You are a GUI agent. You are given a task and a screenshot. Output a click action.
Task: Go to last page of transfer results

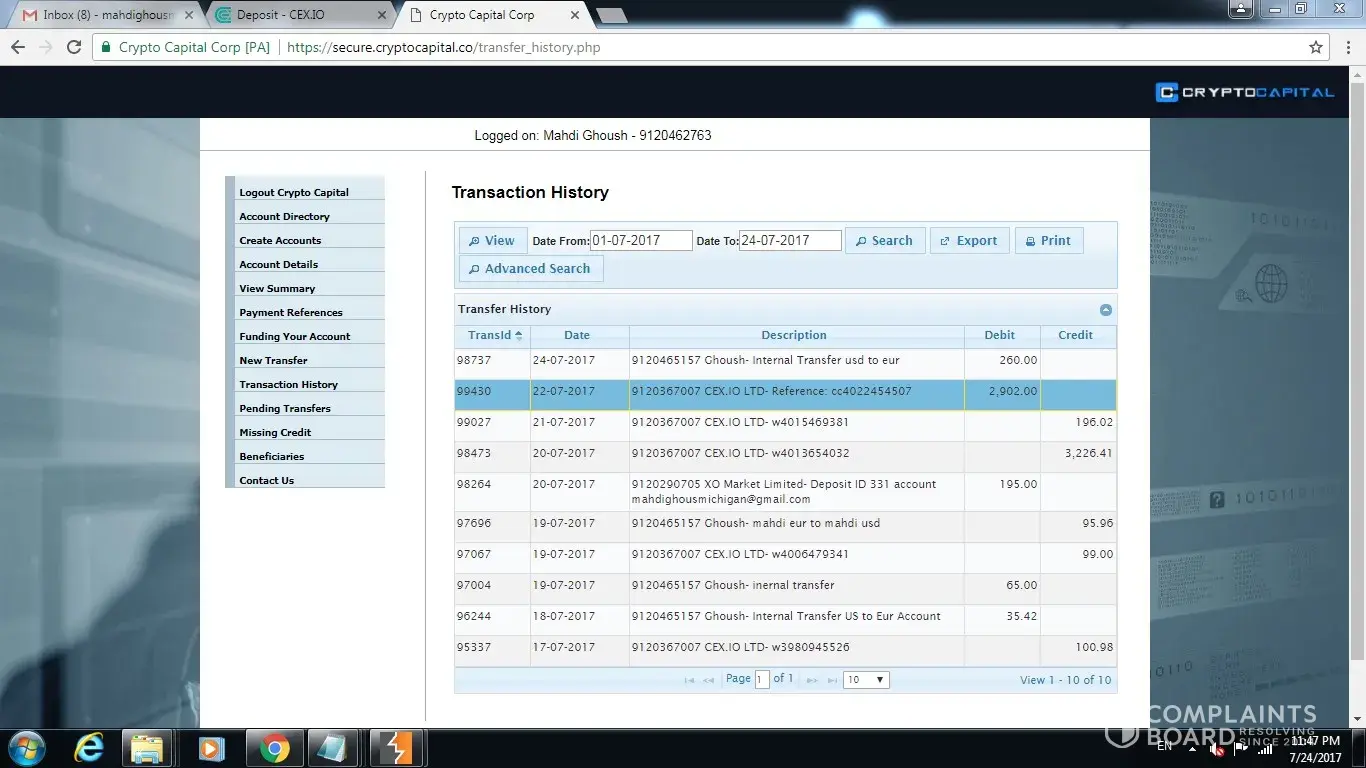click(832, 680)
